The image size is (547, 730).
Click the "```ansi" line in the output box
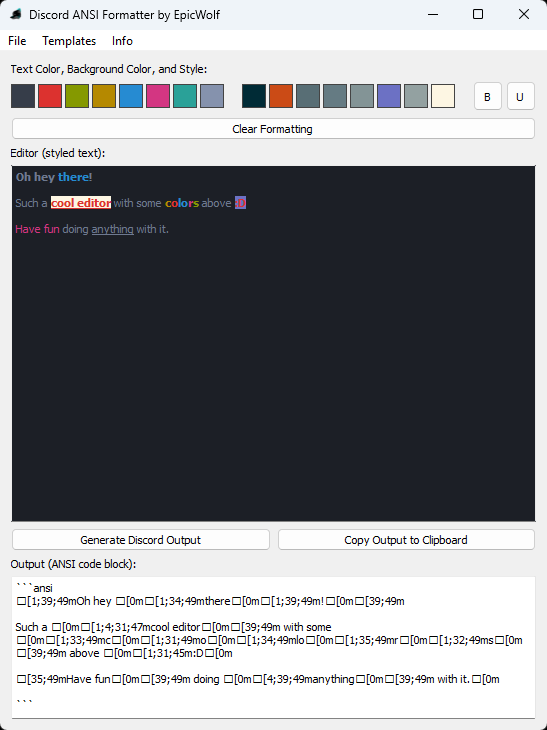point(34,588)
